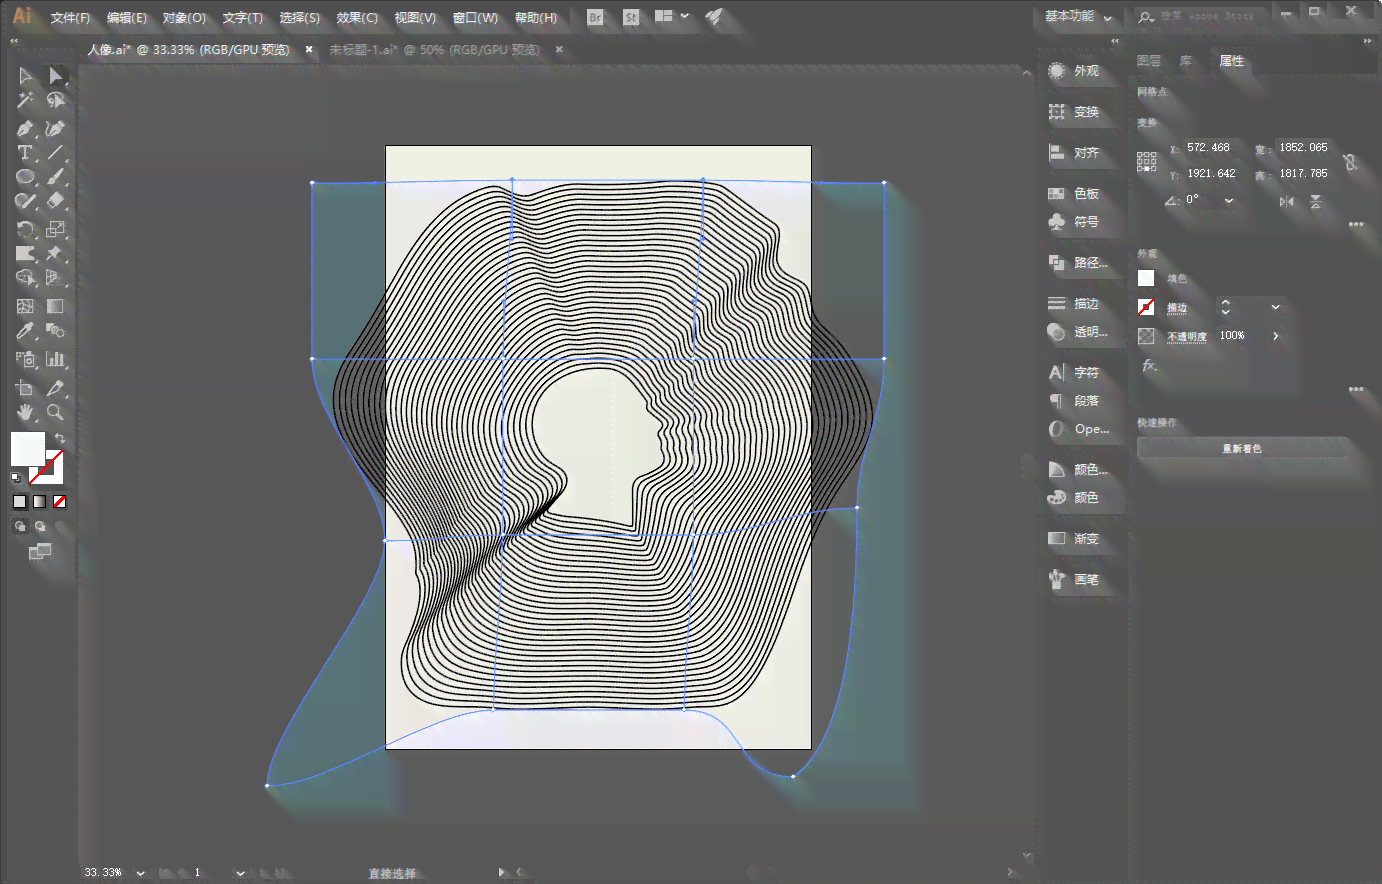Image resolution: width=1382 pixels, height=884 pixels.
Task: Swap fill and stroke arrows
Action: click(60, 439)
